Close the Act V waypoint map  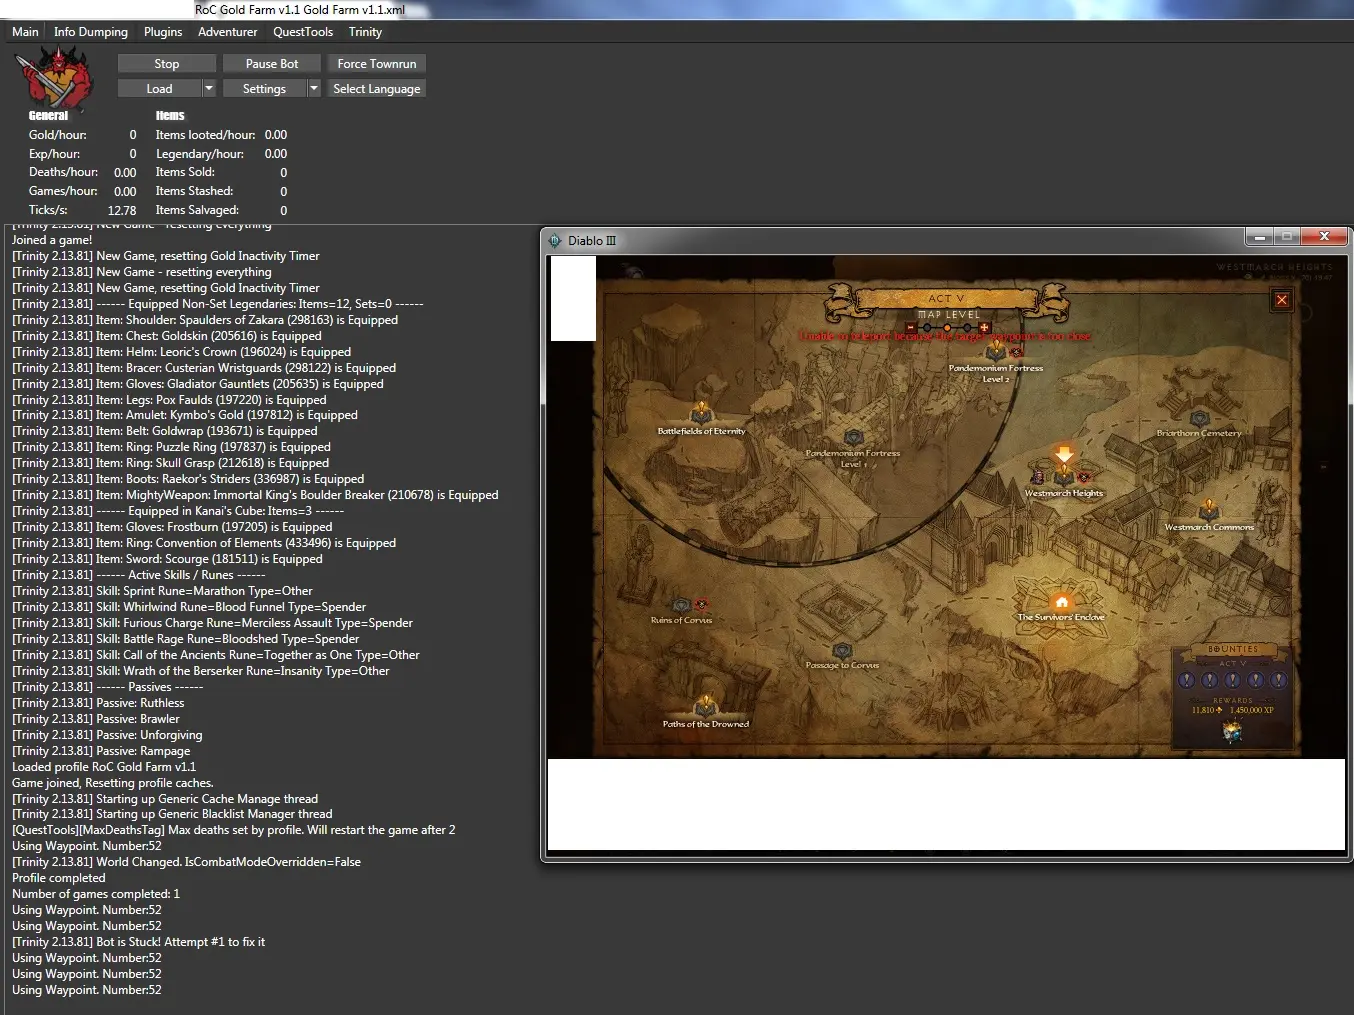pyautogui.click(x=1281, y=299)
